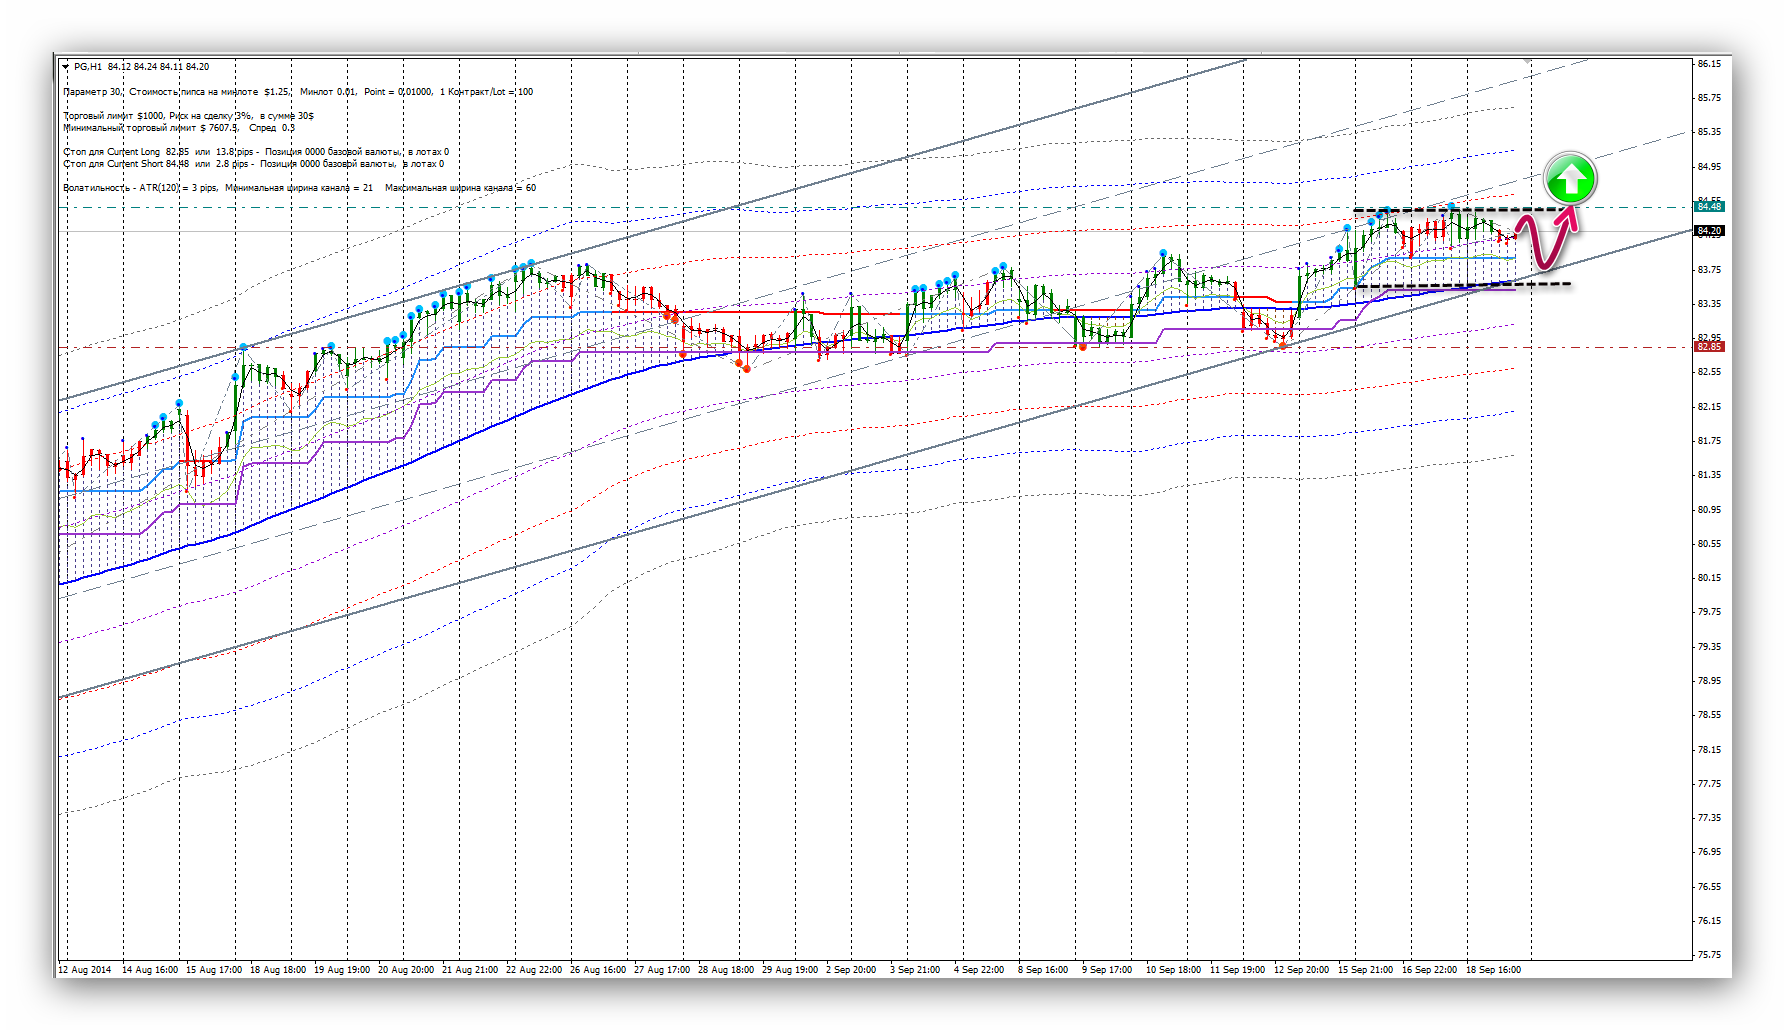
Task: Click the red dot marker below 12 Sep low
Action: click(1283, 346)
